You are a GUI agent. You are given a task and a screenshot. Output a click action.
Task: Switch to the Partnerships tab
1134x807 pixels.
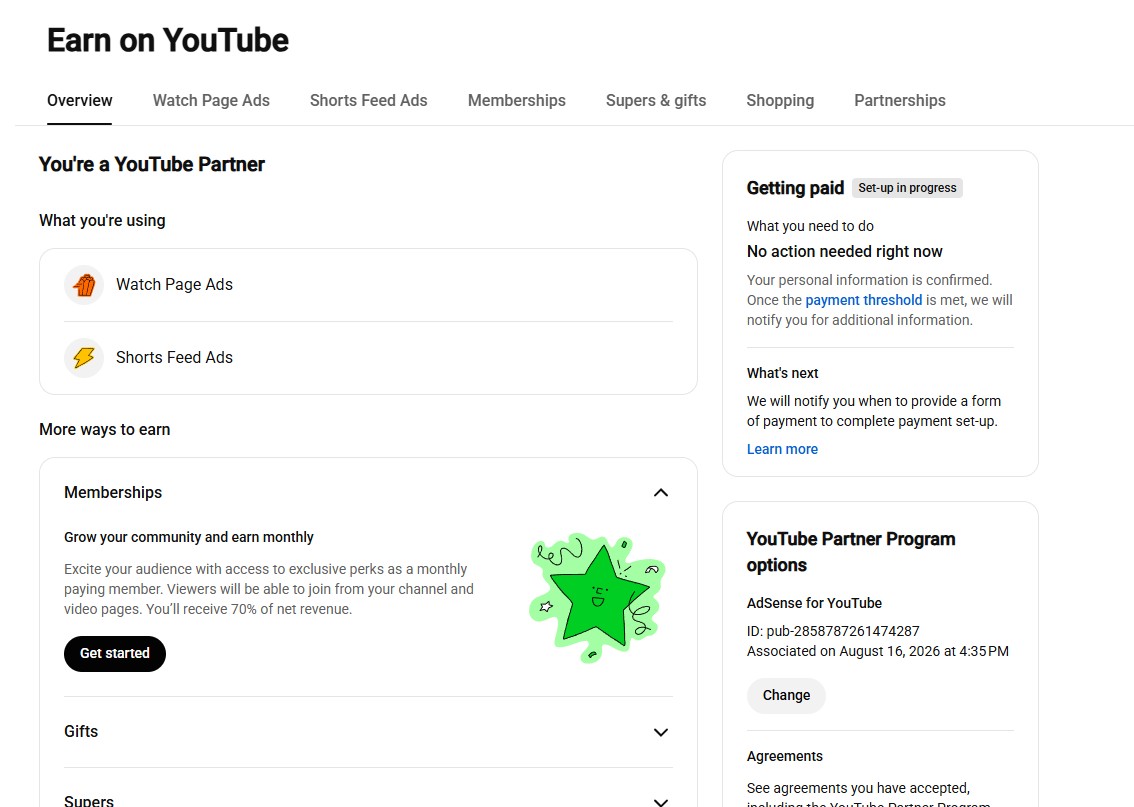click(x=900, y=101)
